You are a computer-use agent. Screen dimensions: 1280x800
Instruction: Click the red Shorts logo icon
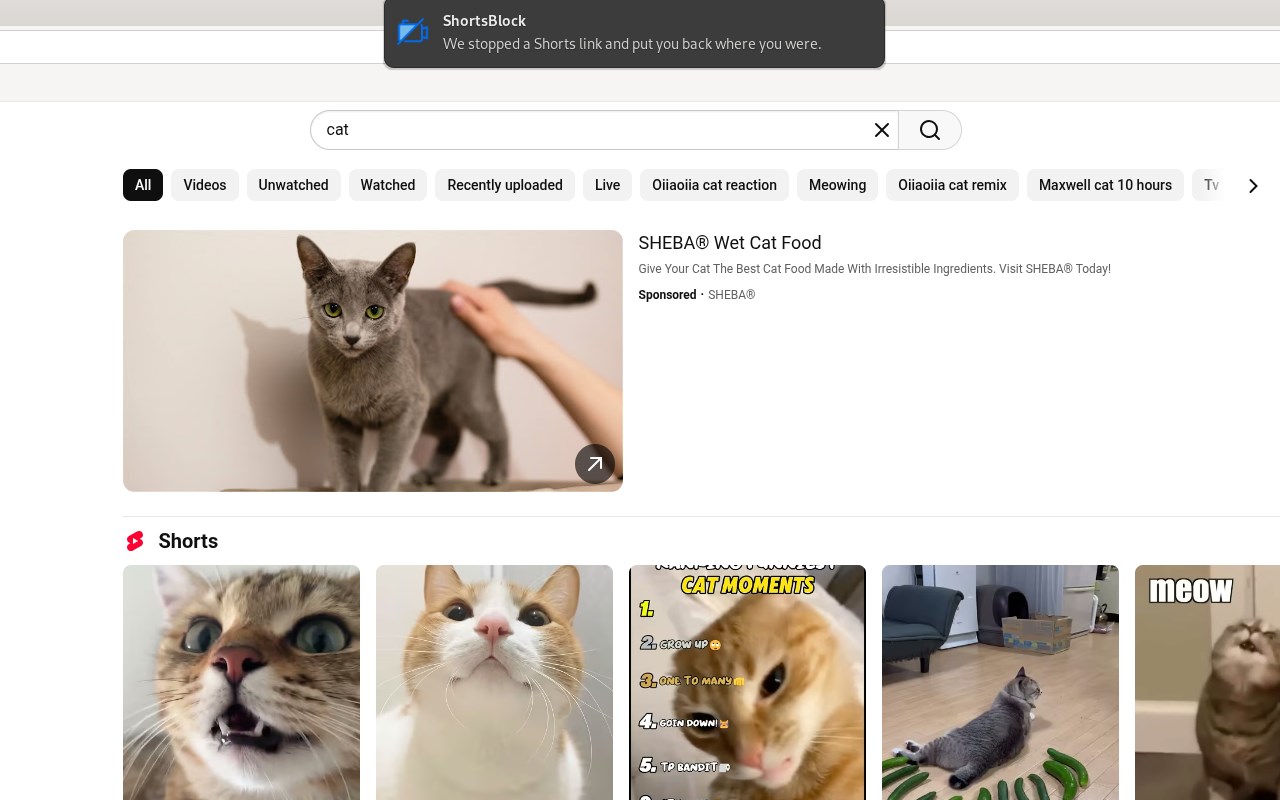point(135,541)
